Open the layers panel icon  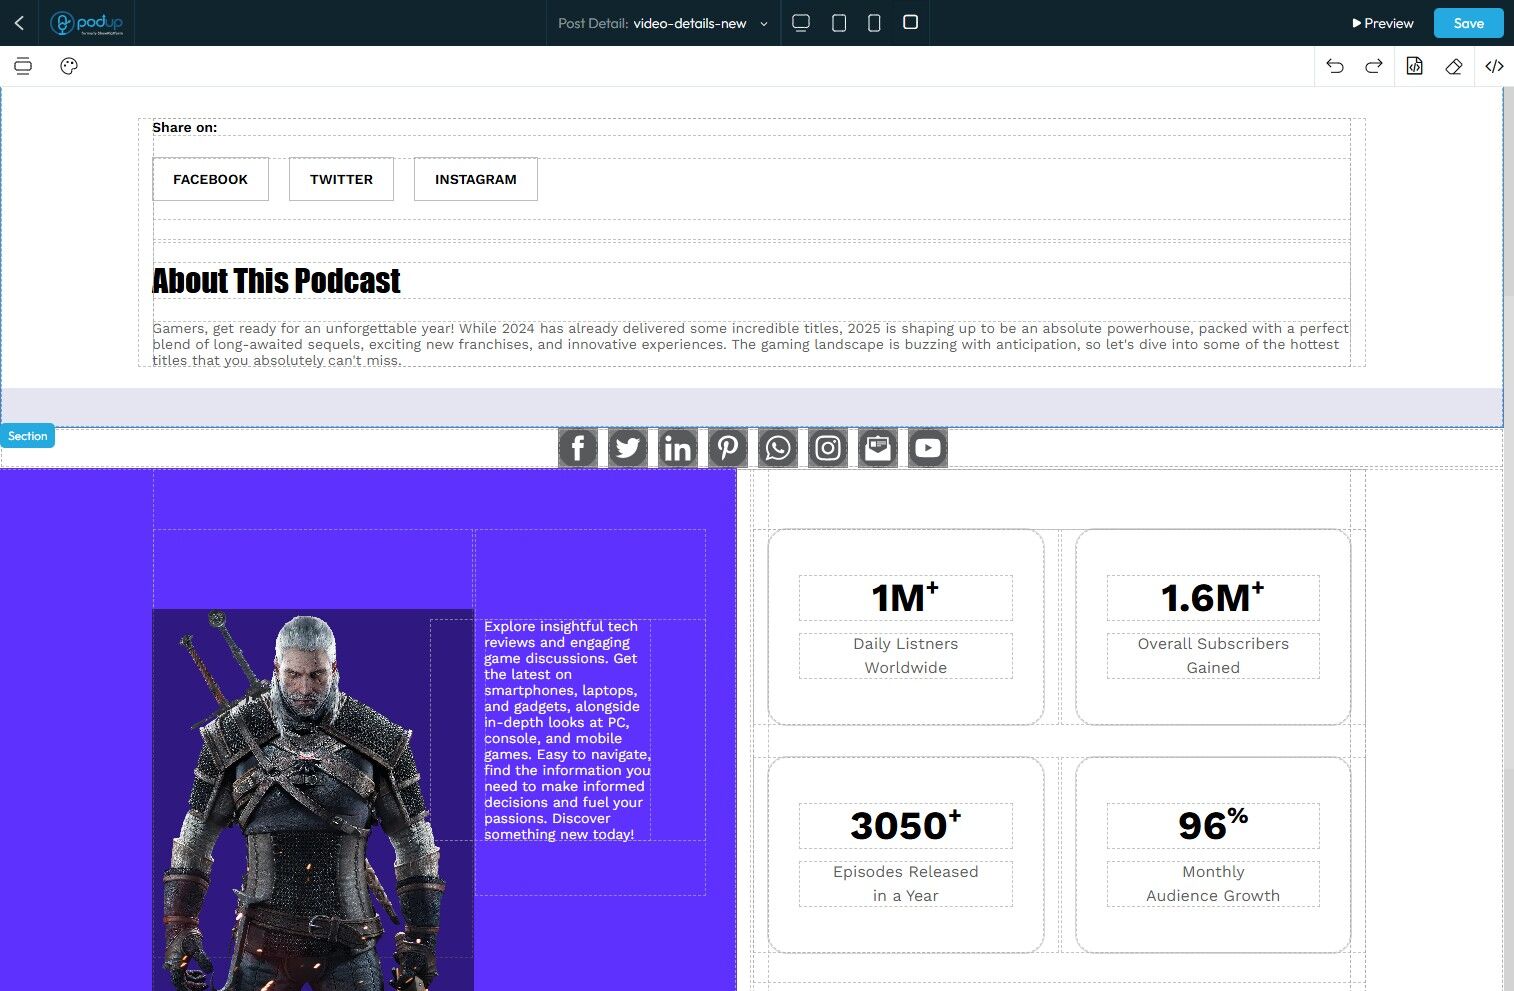[23, 66]
